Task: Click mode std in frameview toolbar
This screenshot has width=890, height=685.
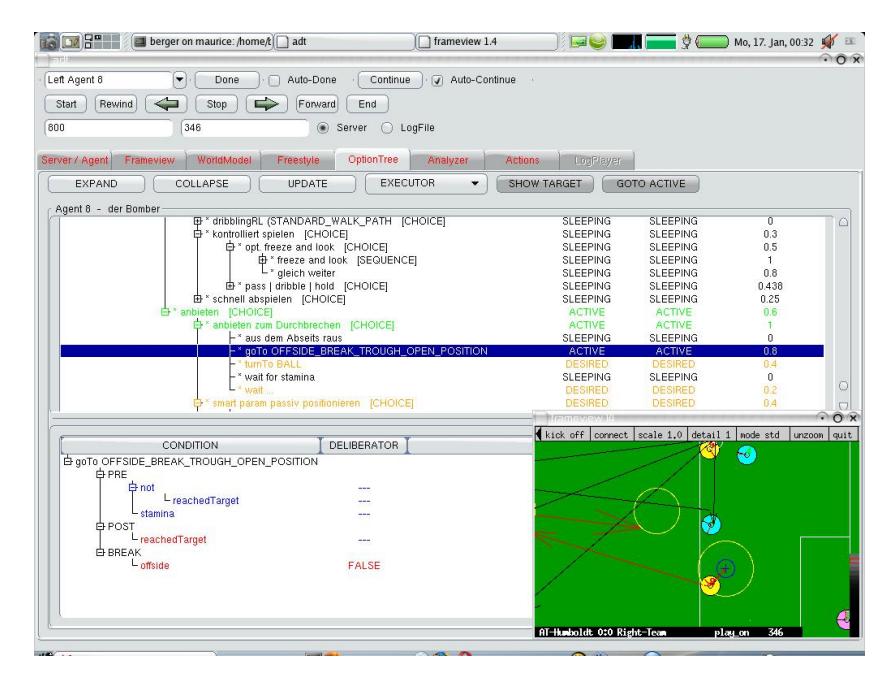Action: (760, 435)
